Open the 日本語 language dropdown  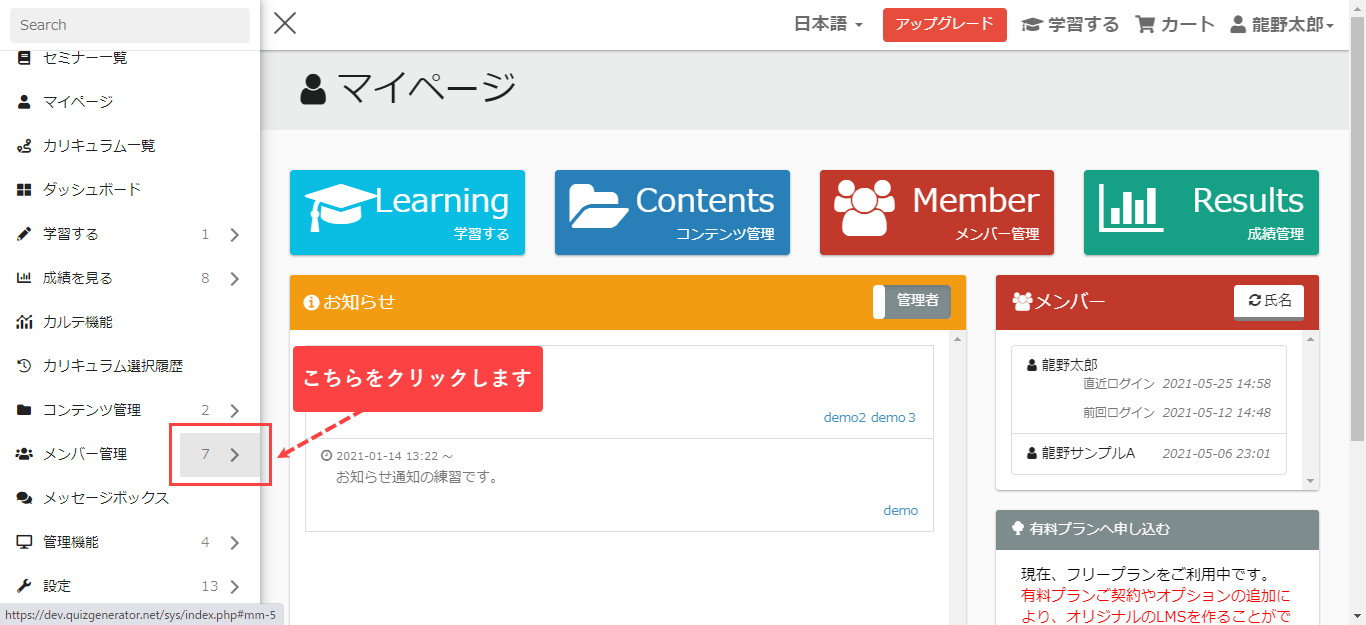828,25
